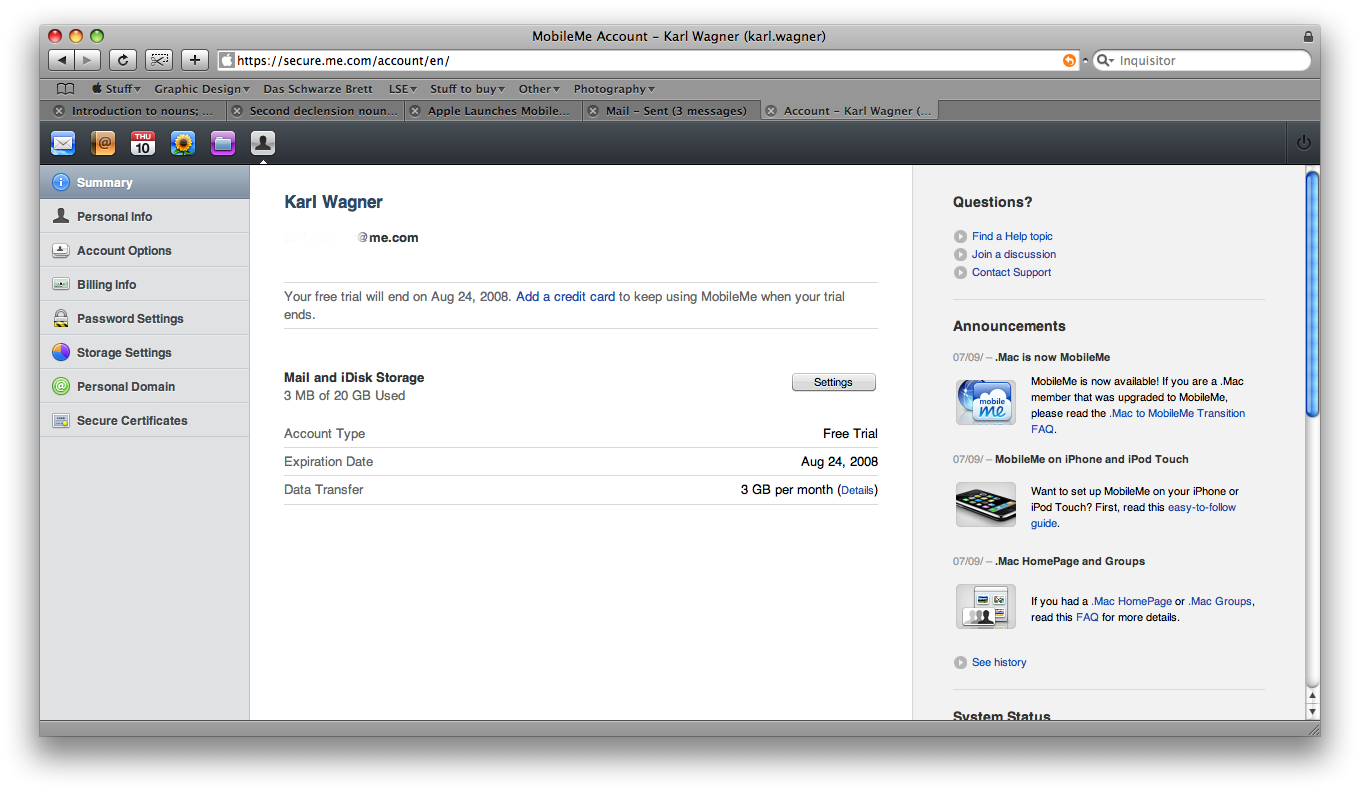Screen dimensions: 1360x791
Task: Open the bookmarks book icon
Action: pos(65,89)
